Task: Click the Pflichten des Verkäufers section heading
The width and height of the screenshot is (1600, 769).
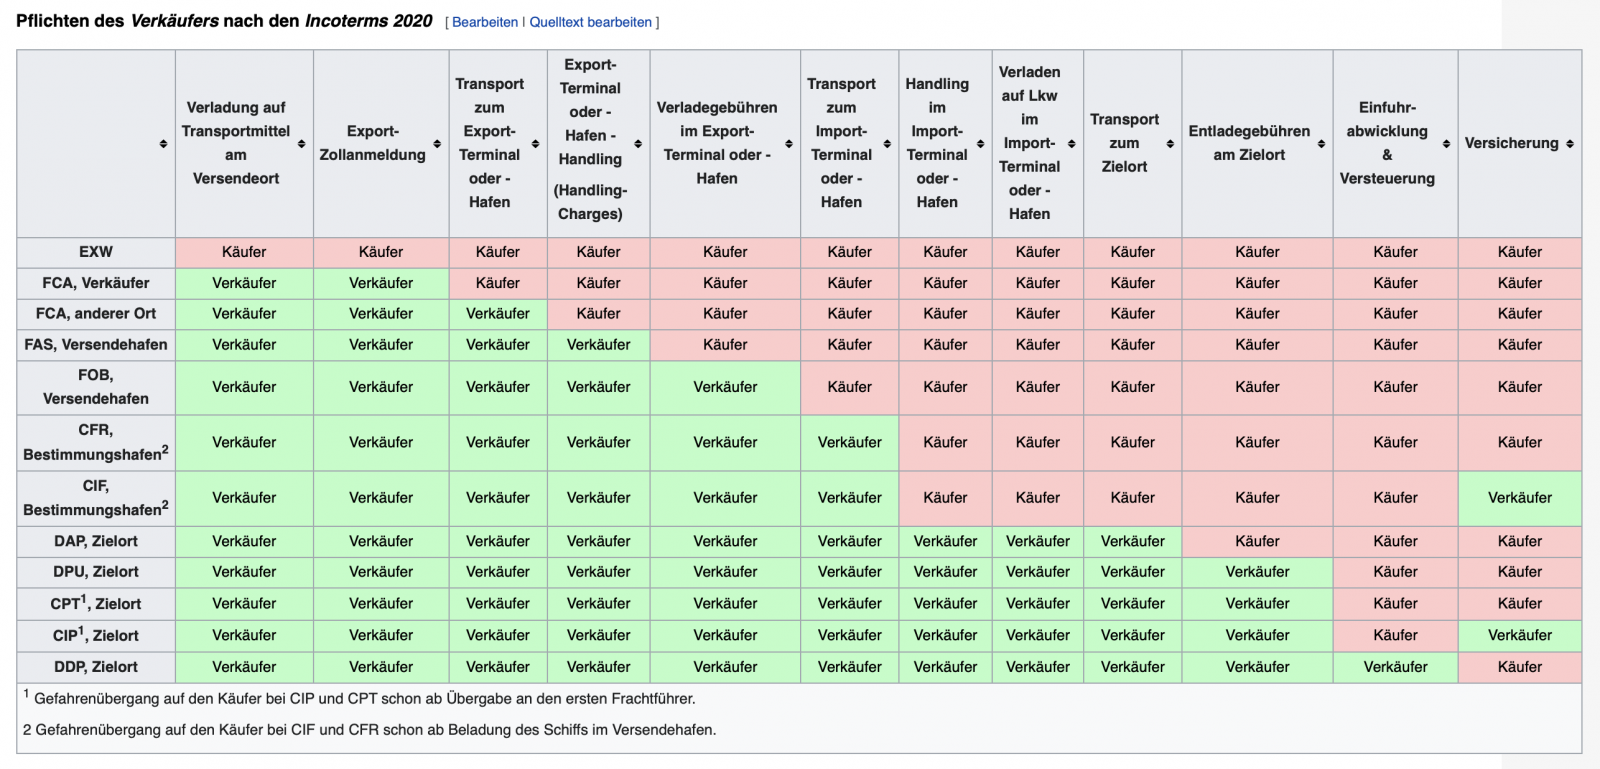Action: [224, 21]
